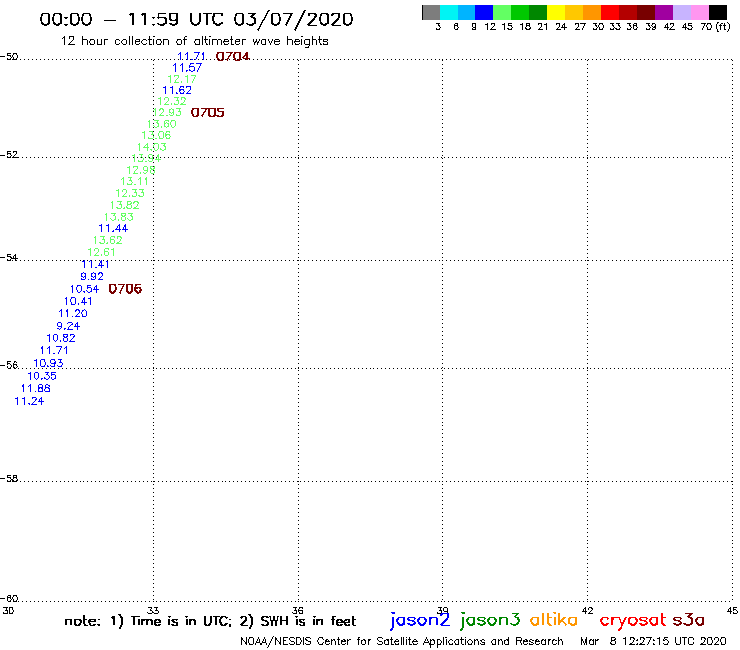
Task: Select the altika legend label
Action: click(x=554, y=619)
